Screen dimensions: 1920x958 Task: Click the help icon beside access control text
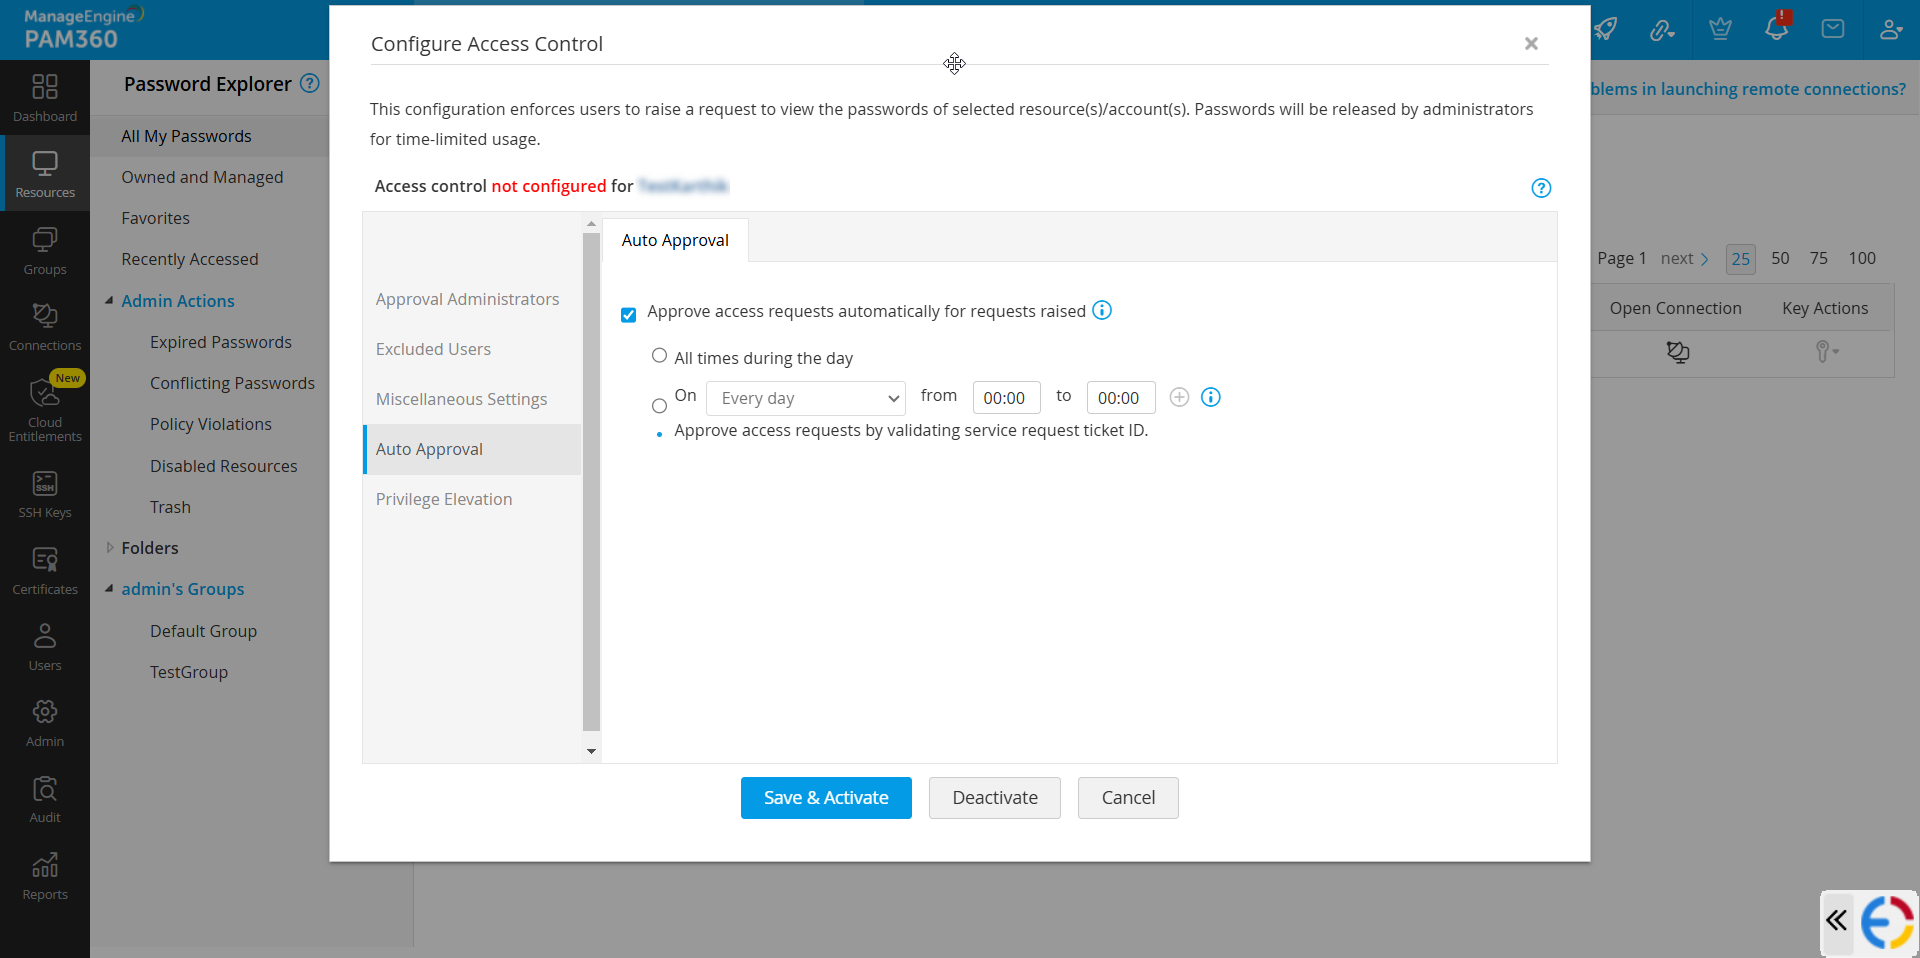coord(1541,188)
